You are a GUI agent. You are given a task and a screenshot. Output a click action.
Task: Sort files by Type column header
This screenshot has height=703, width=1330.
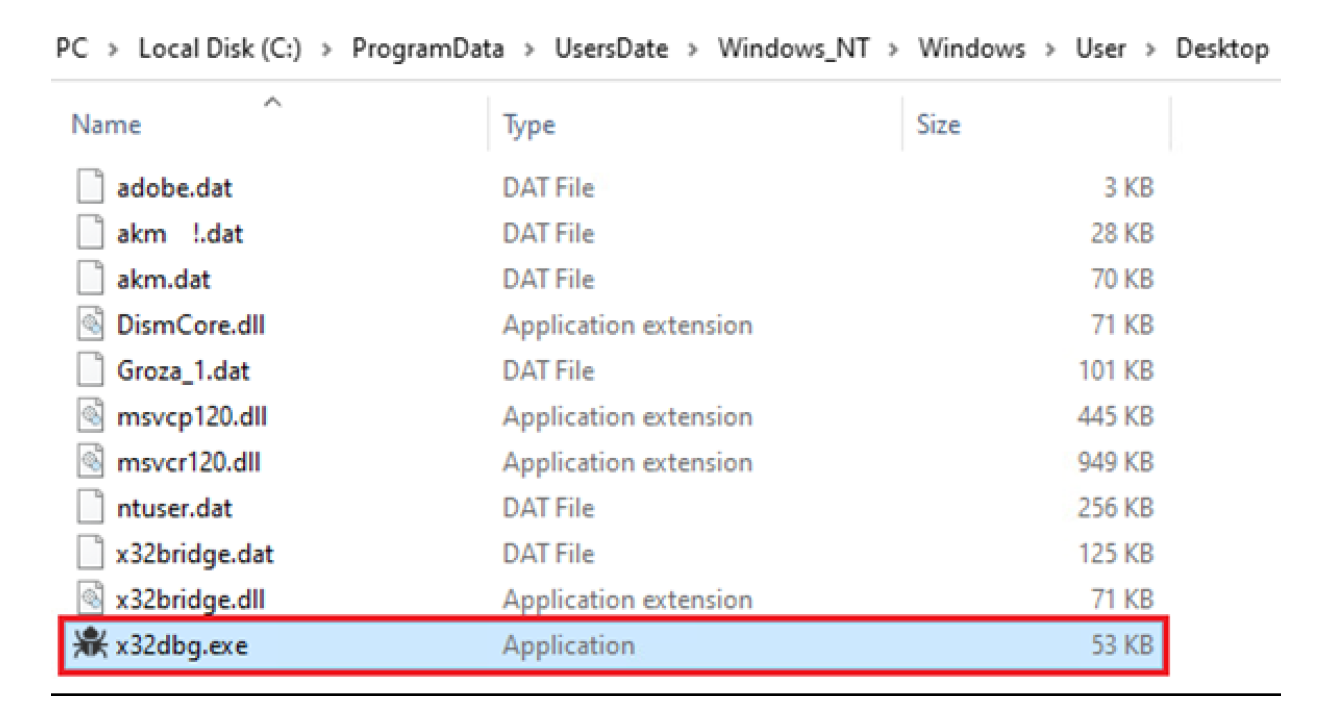(x=529, y=125)
